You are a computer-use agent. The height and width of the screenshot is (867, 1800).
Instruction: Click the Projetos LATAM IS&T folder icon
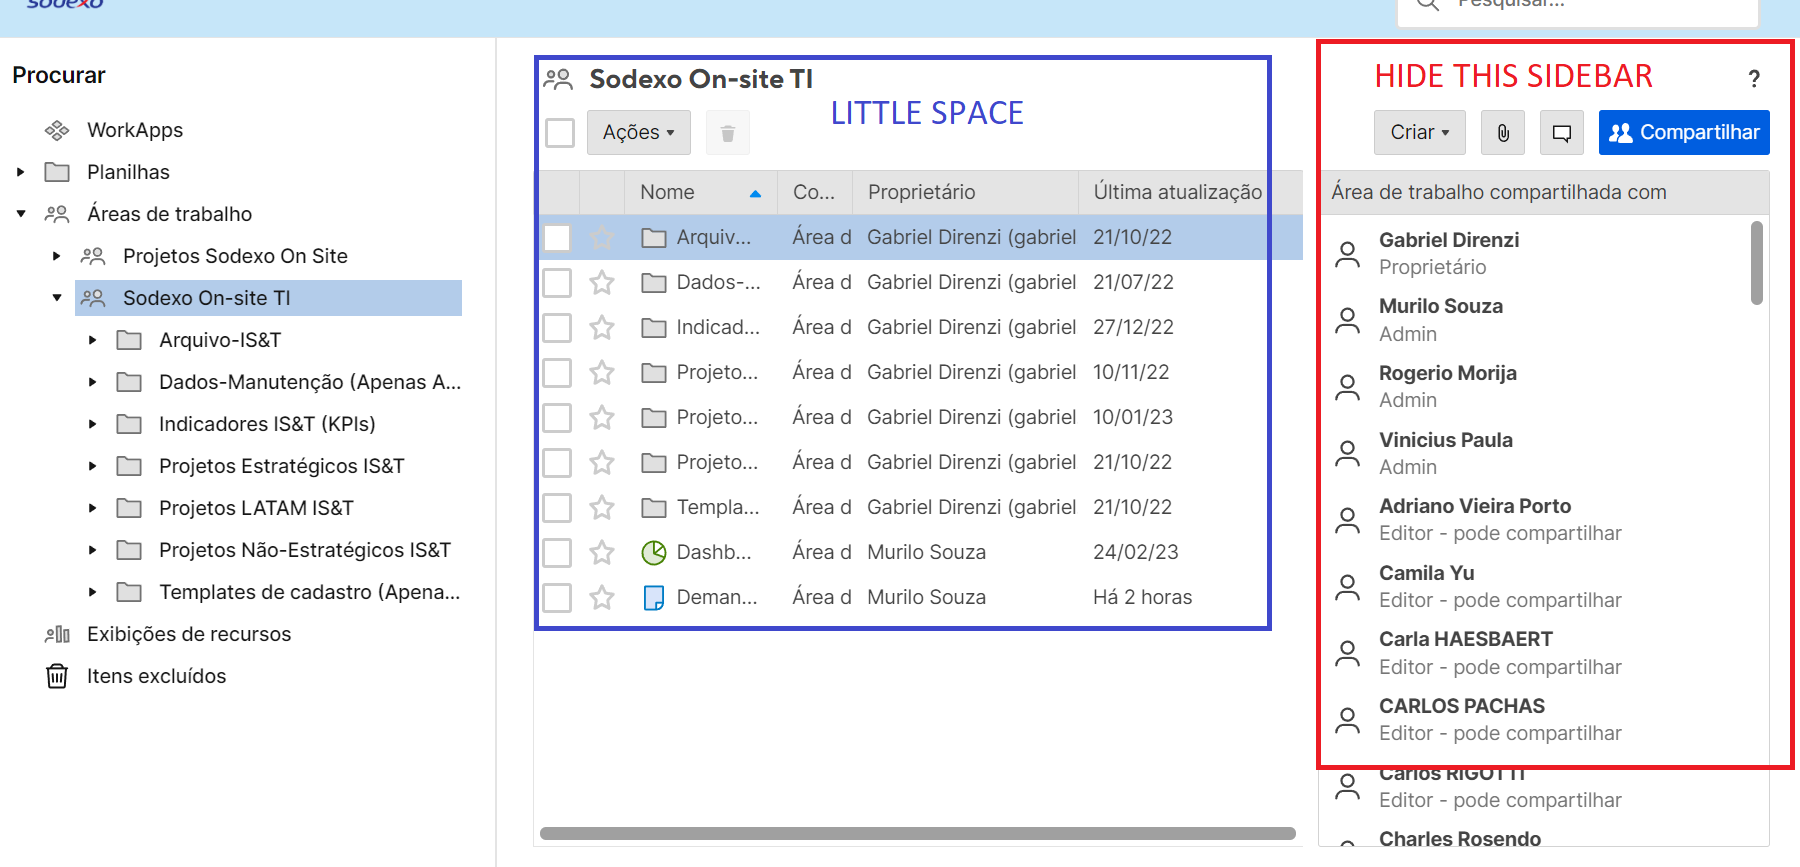pyautogui.click(x=129, y=508)
